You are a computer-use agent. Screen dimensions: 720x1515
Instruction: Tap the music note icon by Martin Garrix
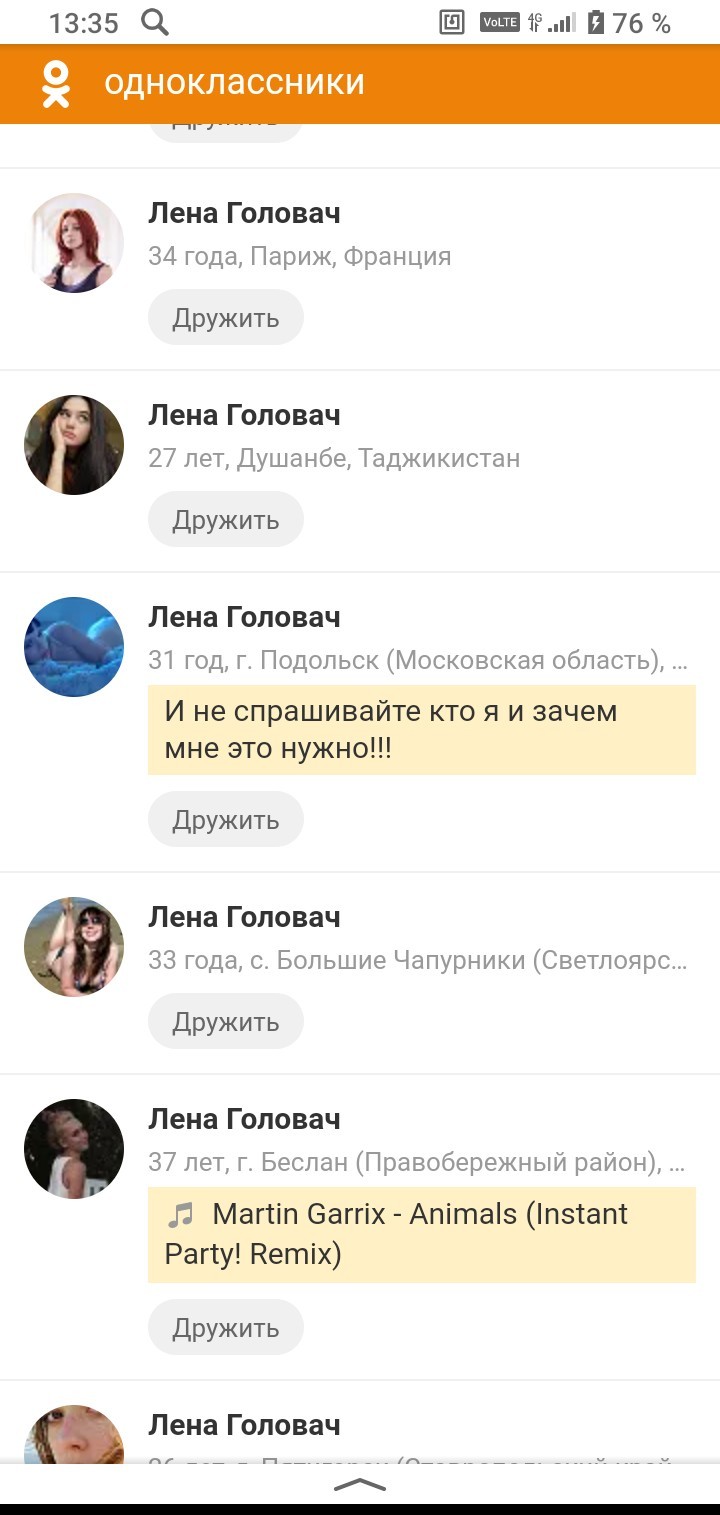(x=180, y=1215)
